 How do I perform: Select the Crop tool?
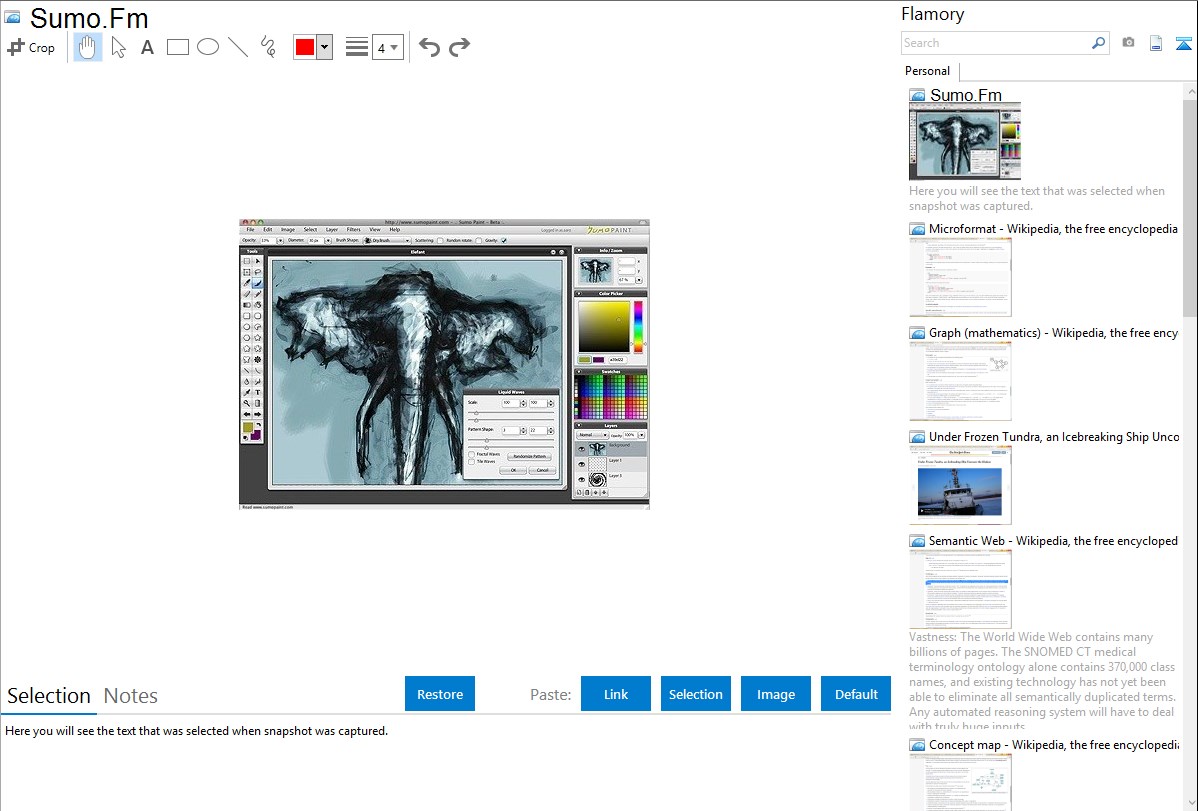(x=31, y=47)
